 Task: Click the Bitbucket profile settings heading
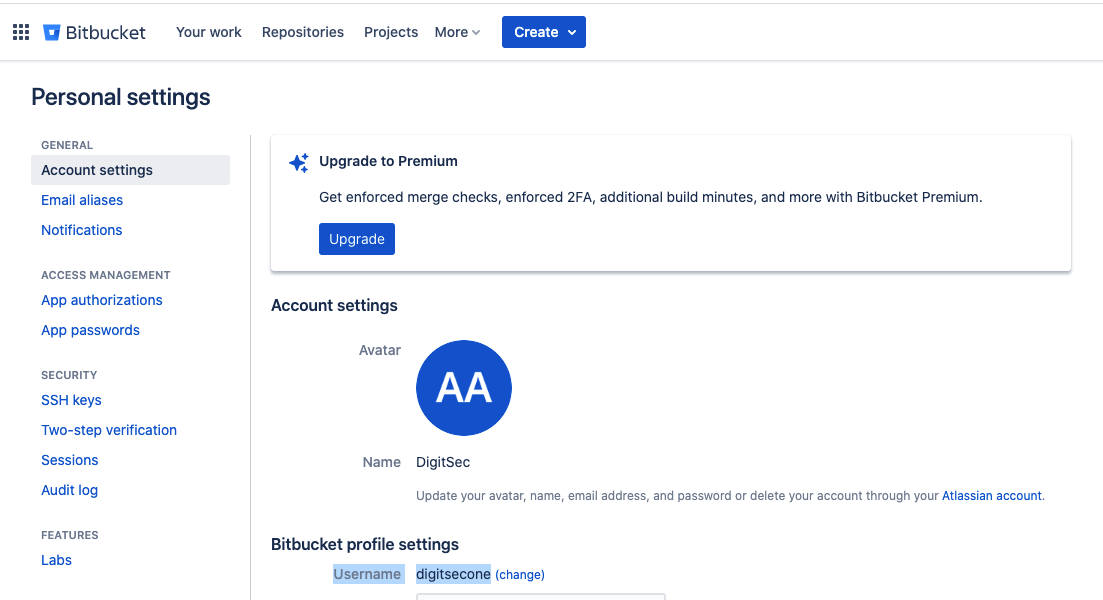pos(364,545)
